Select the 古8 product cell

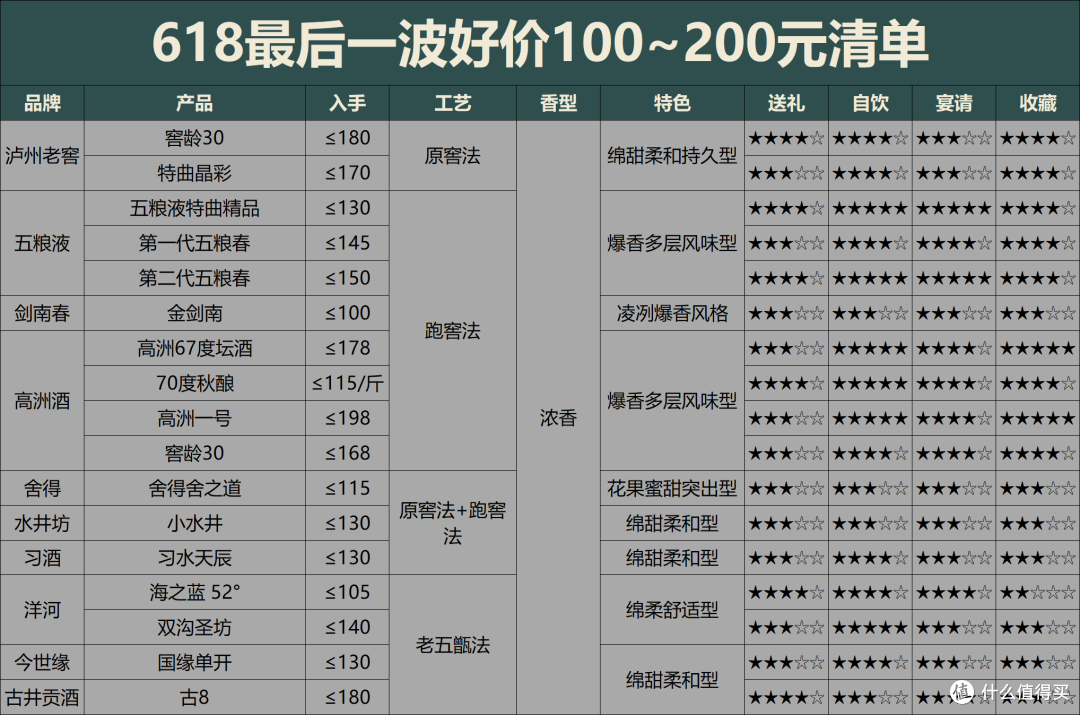[195, 698]
